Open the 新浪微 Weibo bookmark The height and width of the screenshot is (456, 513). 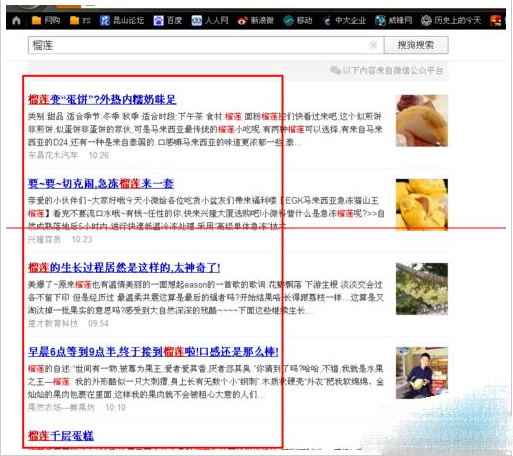[x=256, y=21]
